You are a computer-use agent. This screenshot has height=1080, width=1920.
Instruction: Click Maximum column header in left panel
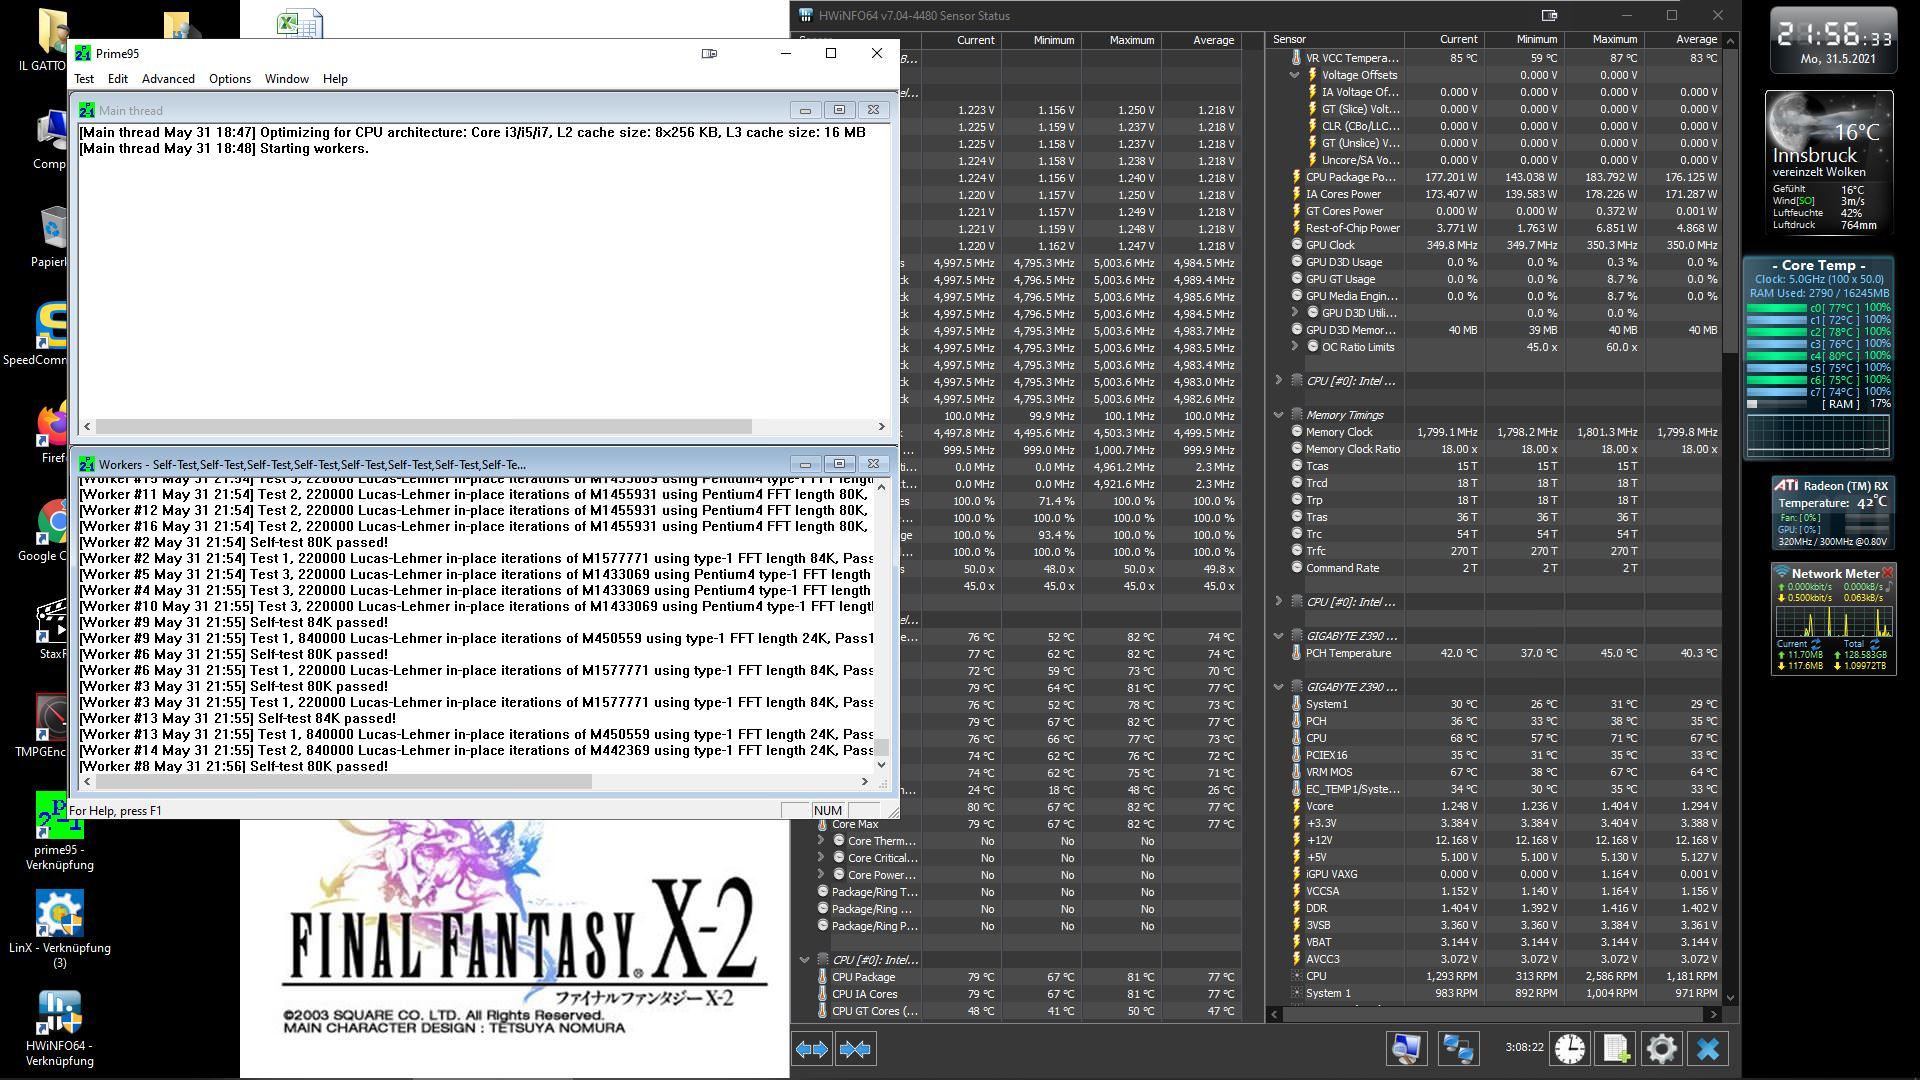(x=1120, y=40)
